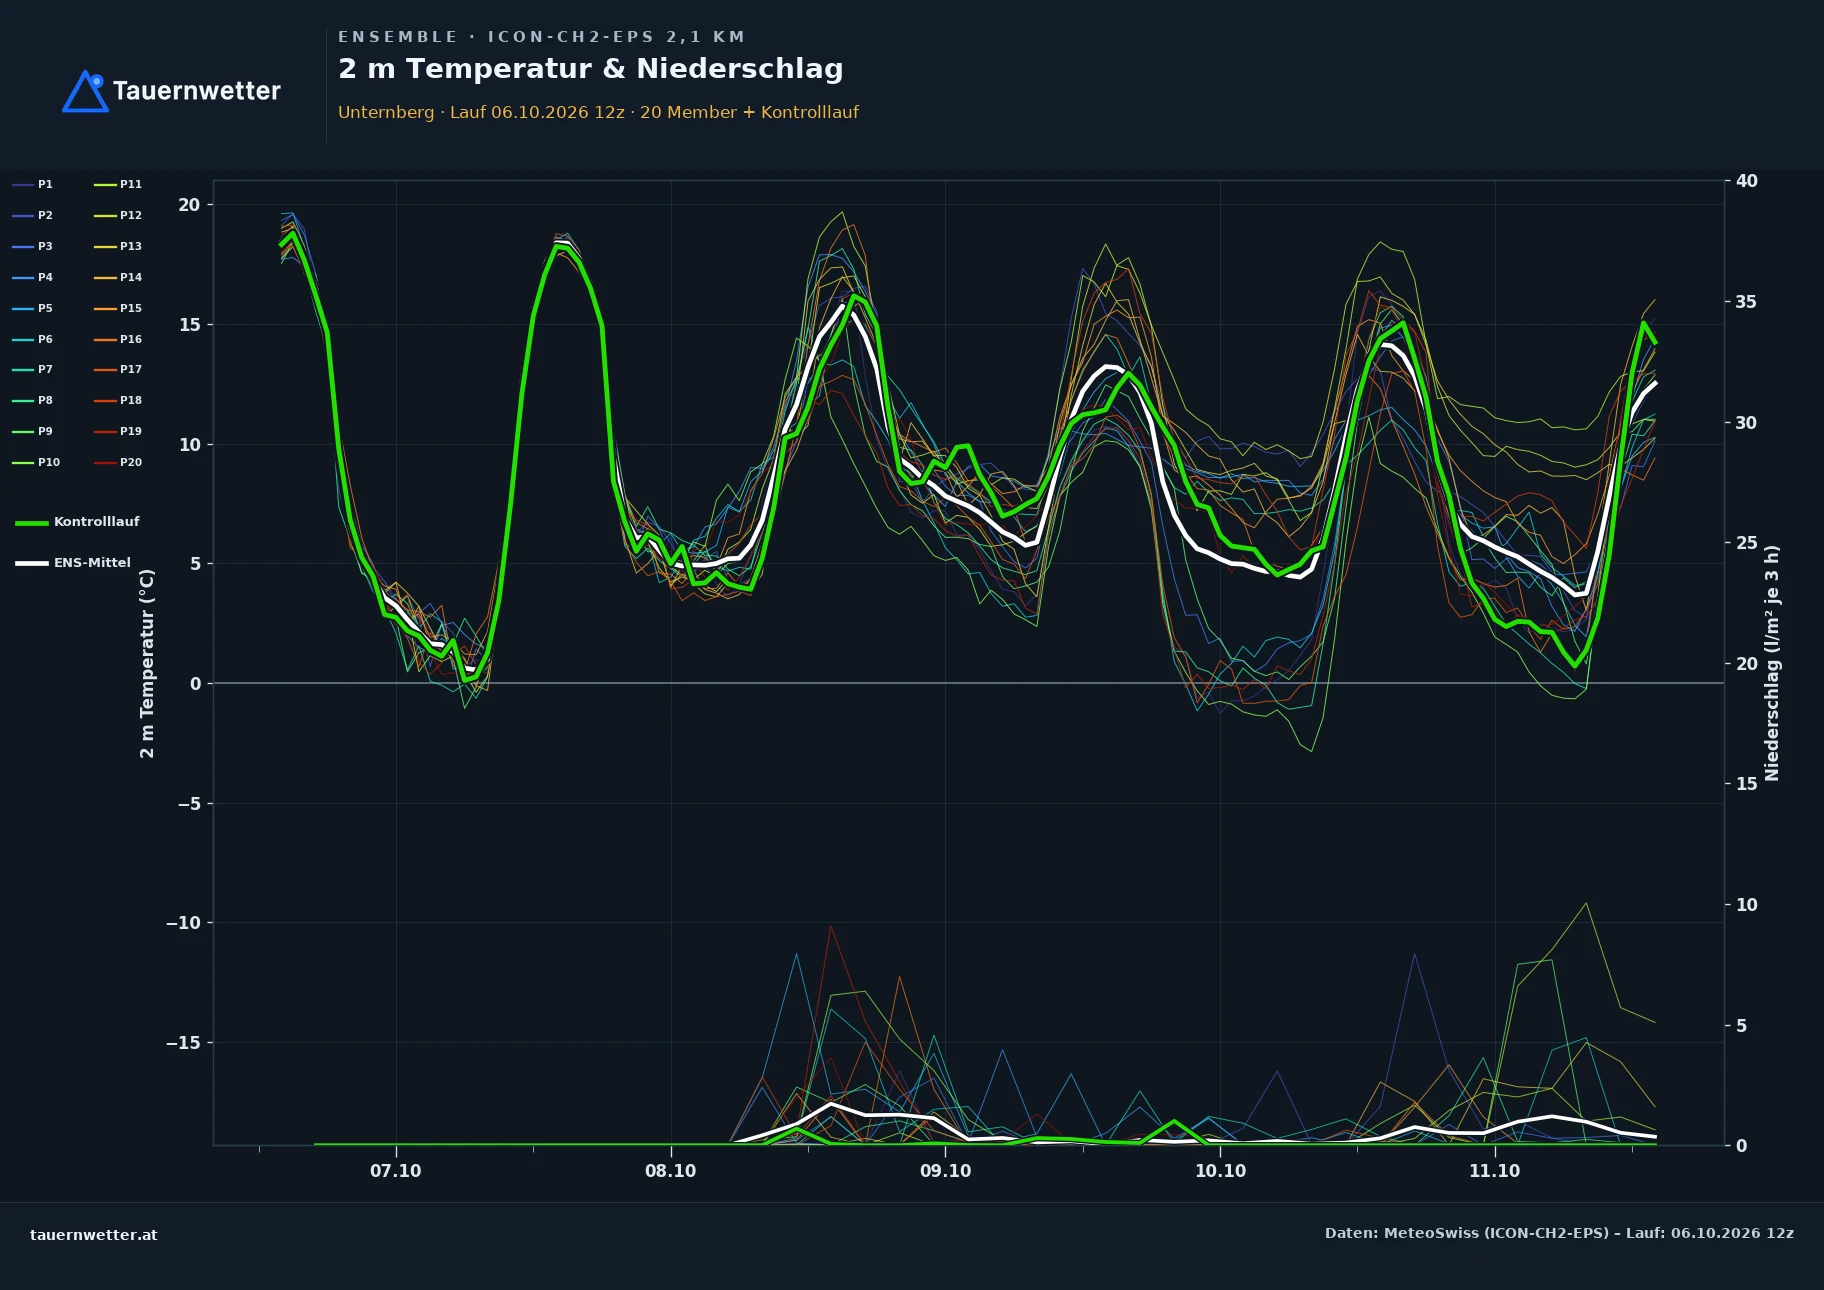This screenshot has height=1290, width=1824.
Task: Click the 35 precipitation axis tick label
Action: point(1747,302)
